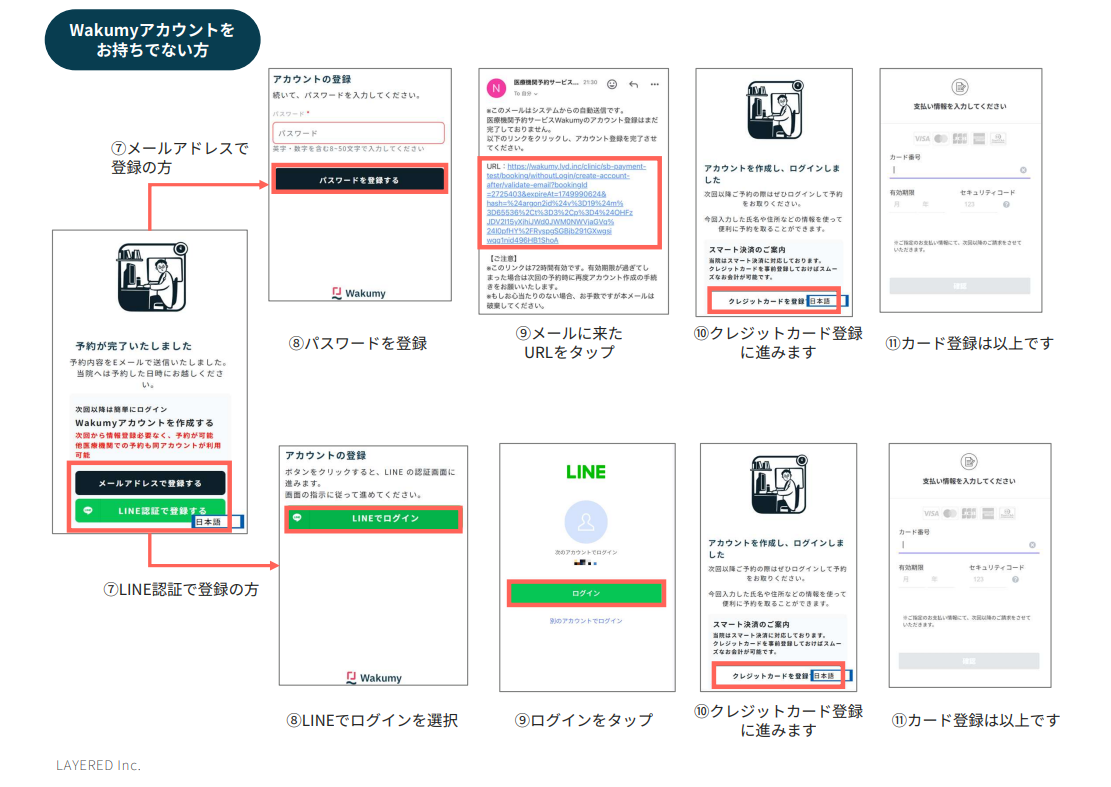Tap the green LINE認証で登録する button
This screenshot has height=787, width=1111.
(150, 510)
